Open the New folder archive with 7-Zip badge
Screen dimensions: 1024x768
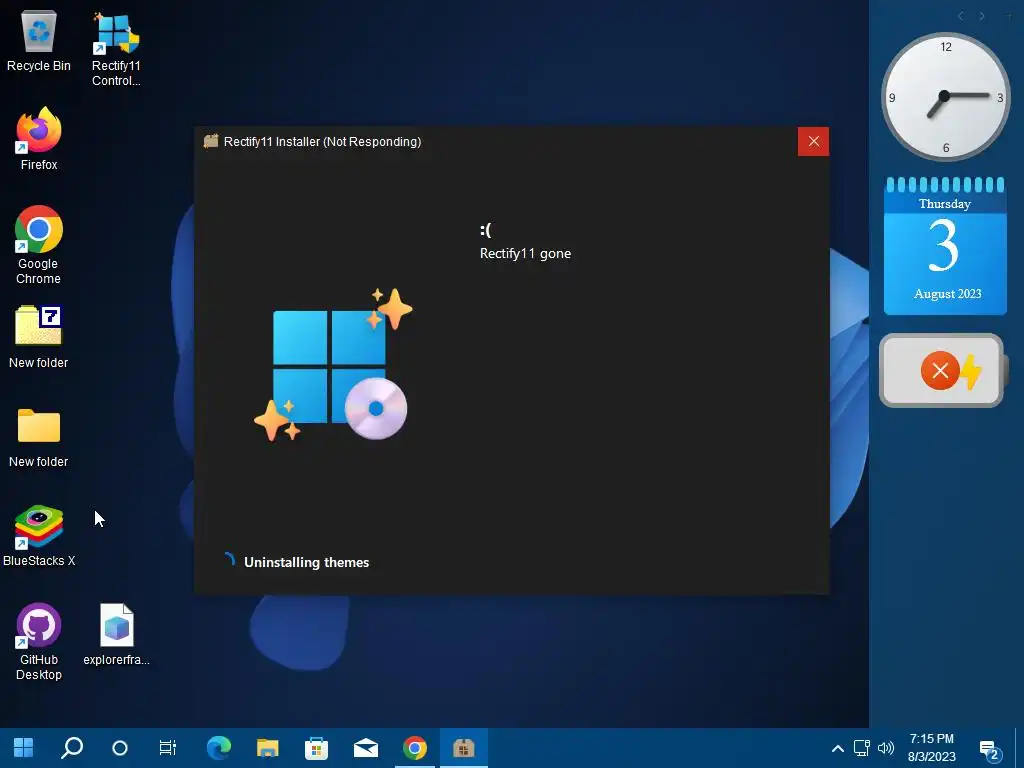click(39, 337)
